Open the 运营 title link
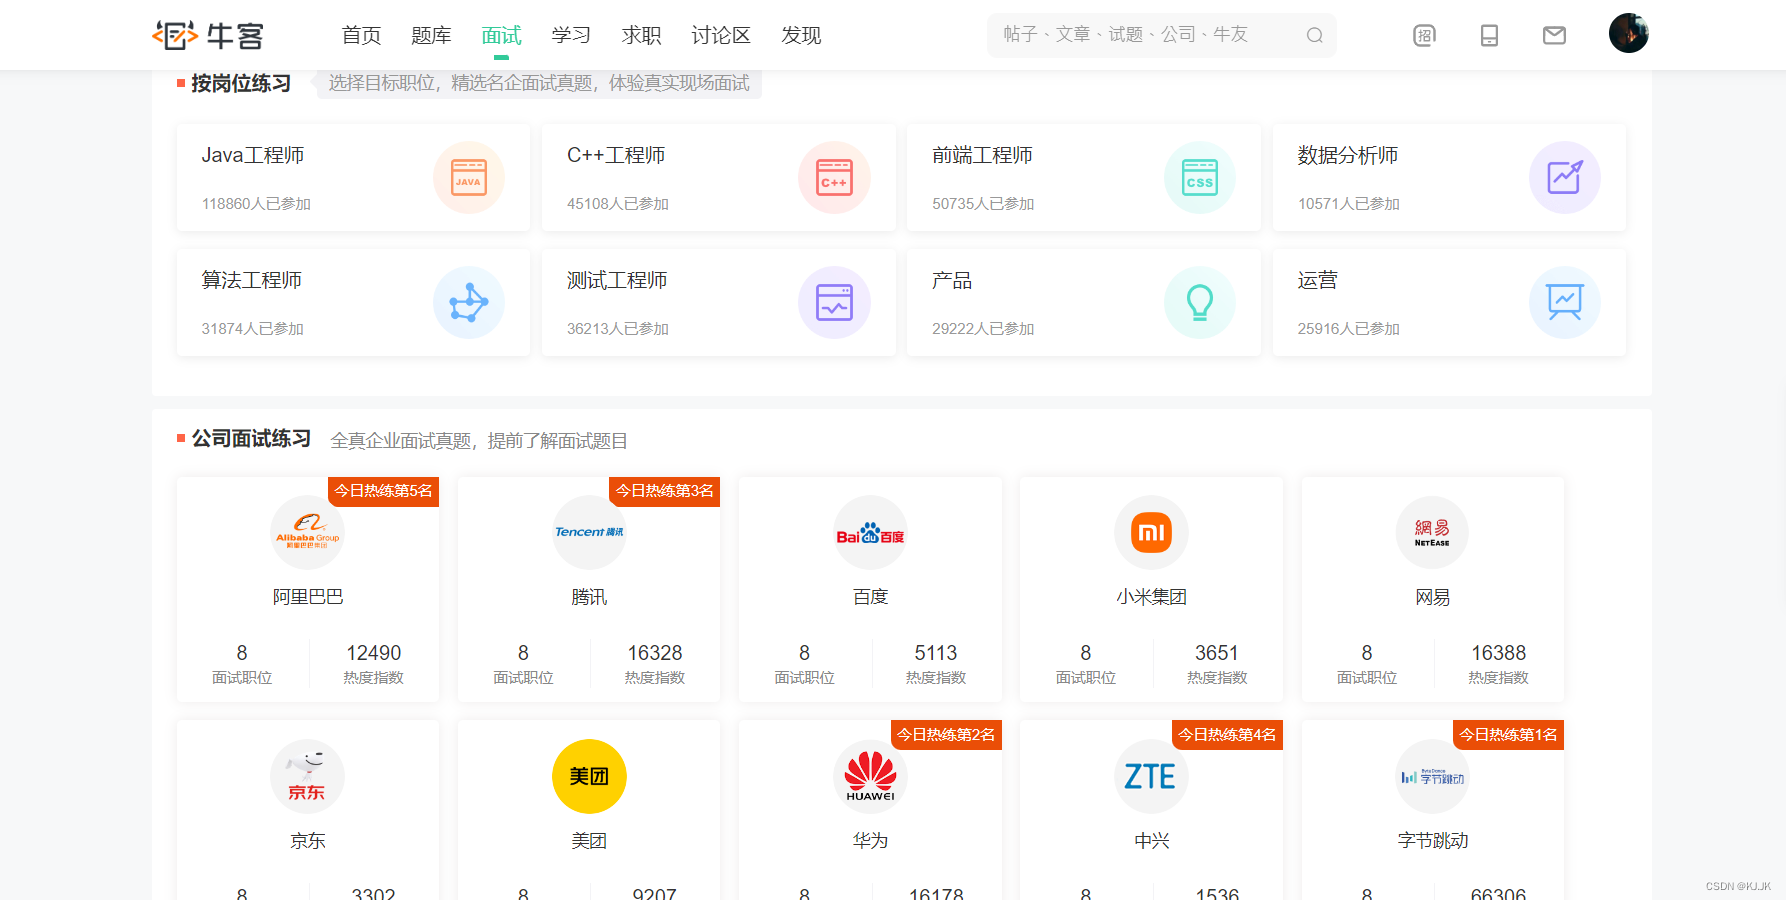 (1317, 280)
